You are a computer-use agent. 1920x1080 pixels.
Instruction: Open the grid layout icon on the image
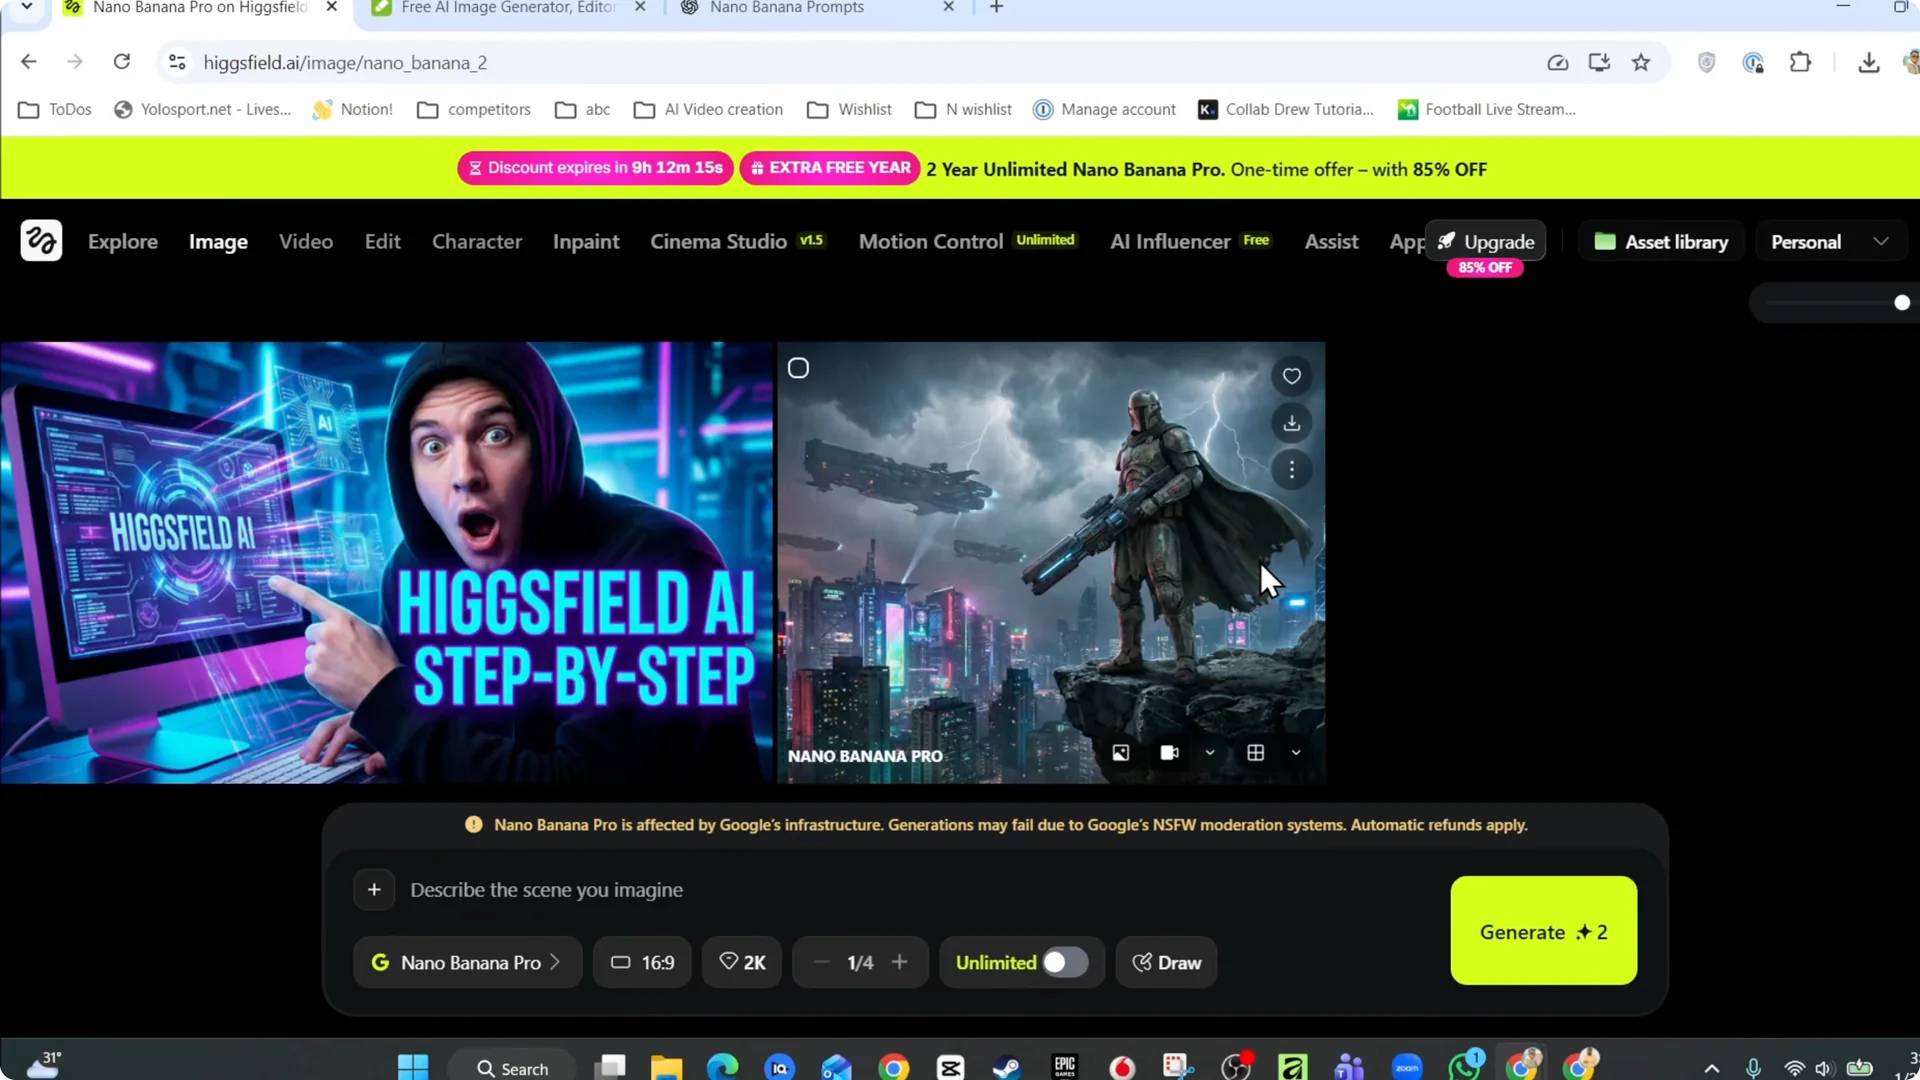pos(1256,752)
